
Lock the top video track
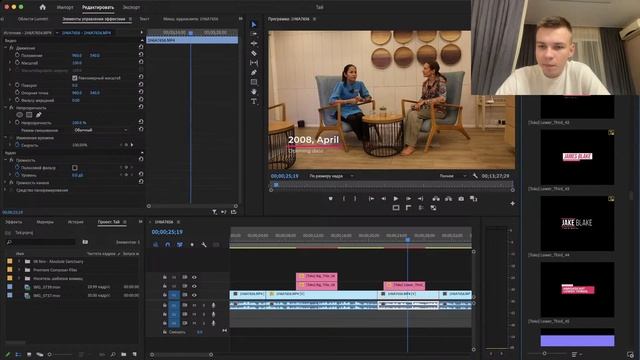[x=164, y=277]
